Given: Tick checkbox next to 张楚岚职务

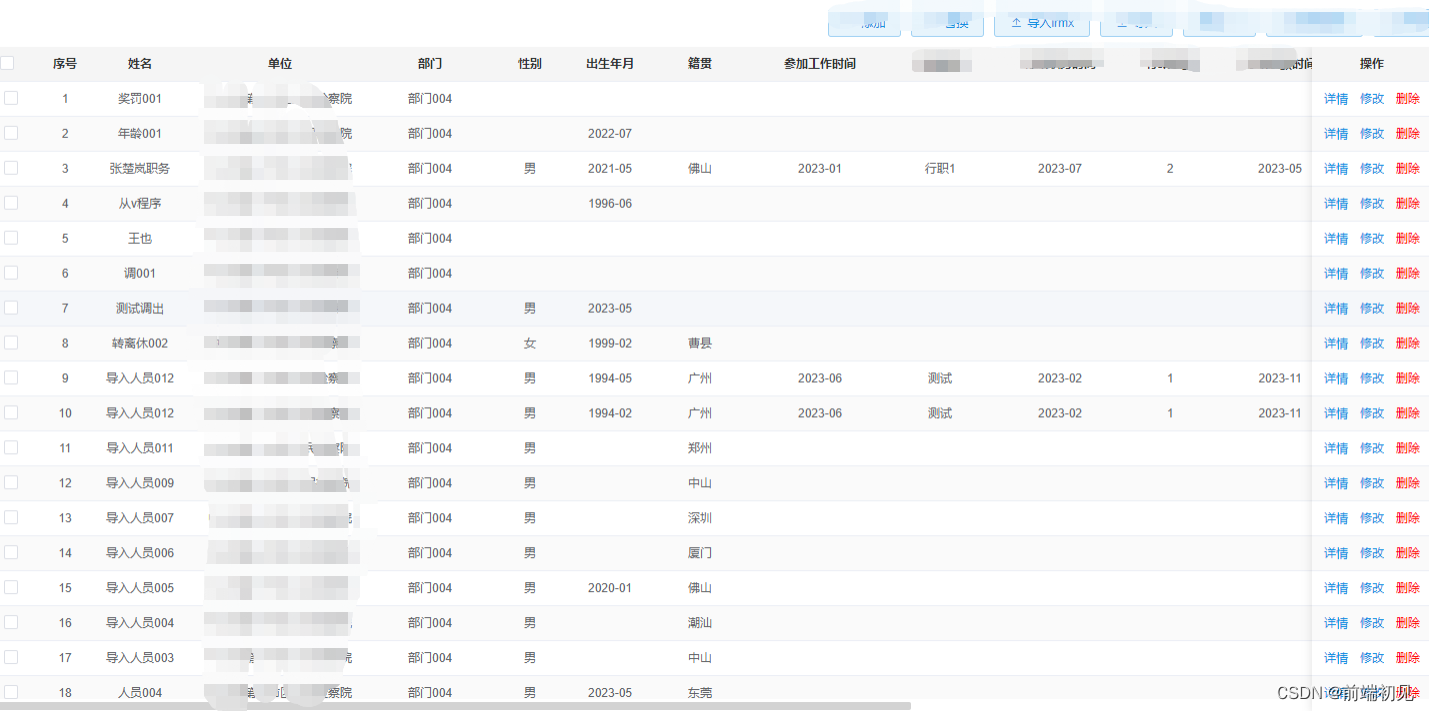Looking at the screenshot, I should point(11,168).
